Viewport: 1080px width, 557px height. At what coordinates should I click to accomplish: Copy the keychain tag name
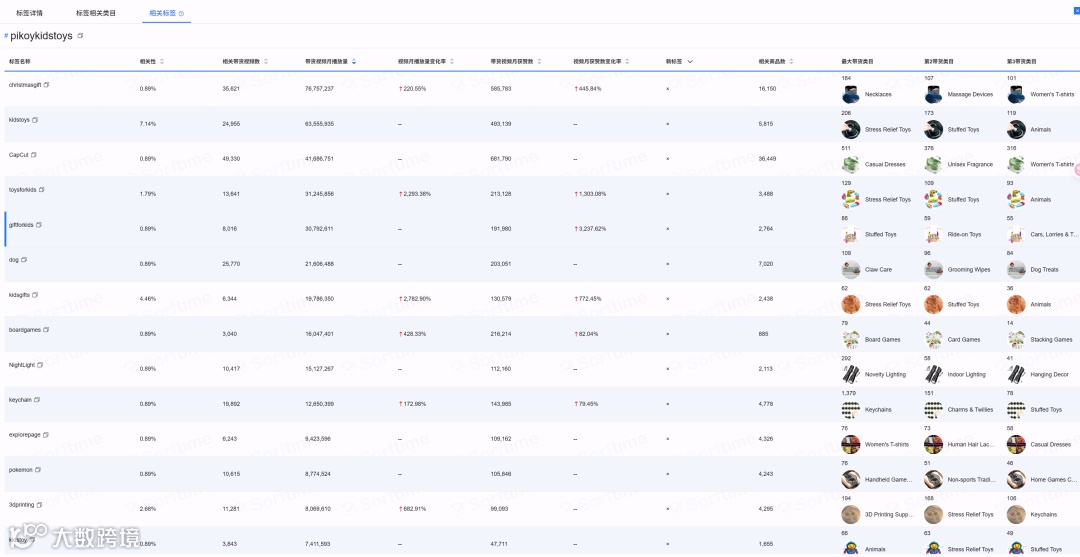pos(37,399)
